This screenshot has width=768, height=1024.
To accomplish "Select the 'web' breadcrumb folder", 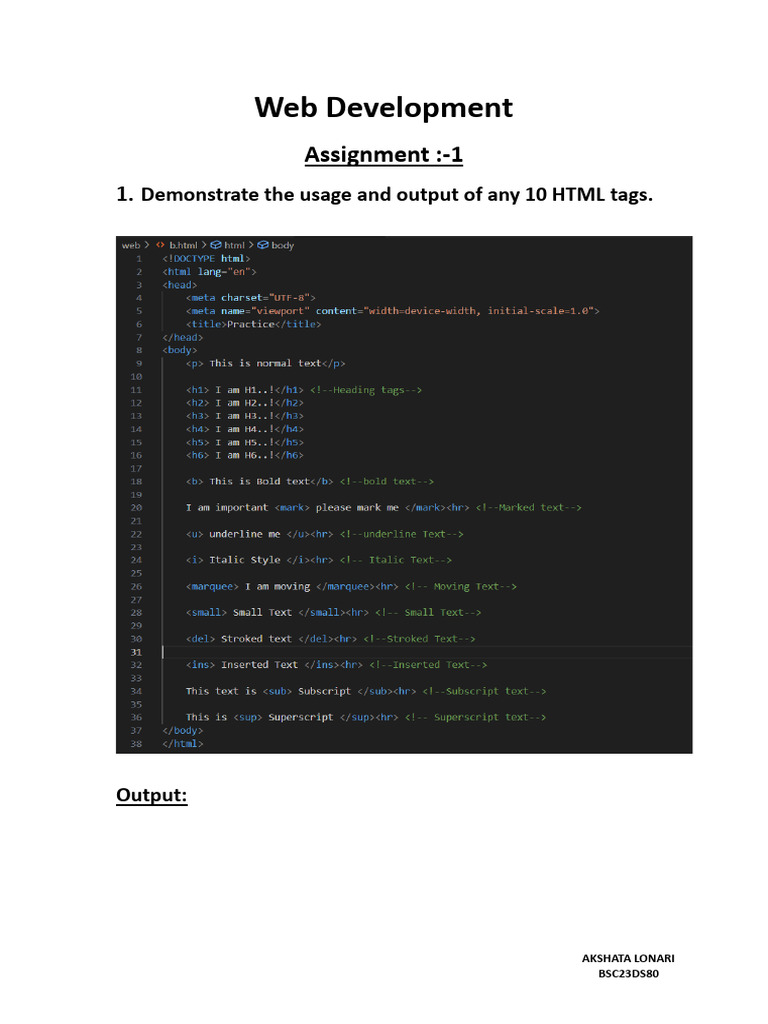I will coord(131,246).
